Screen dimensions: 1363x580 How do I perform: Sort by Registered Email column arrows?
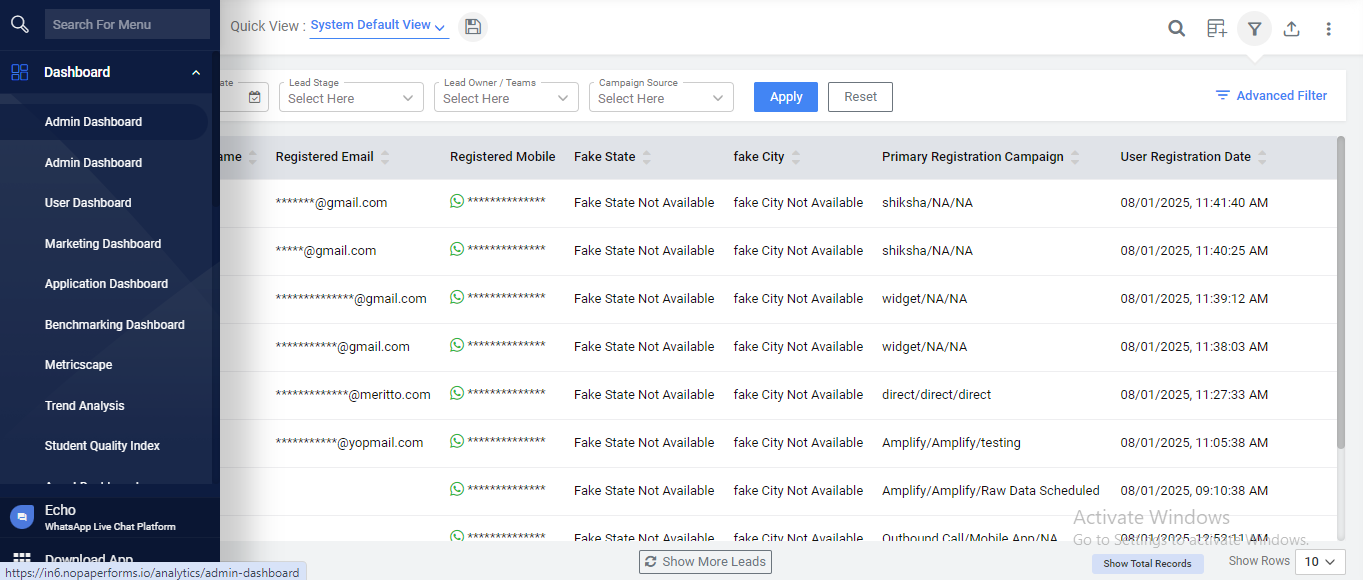(x=385, y=157)
